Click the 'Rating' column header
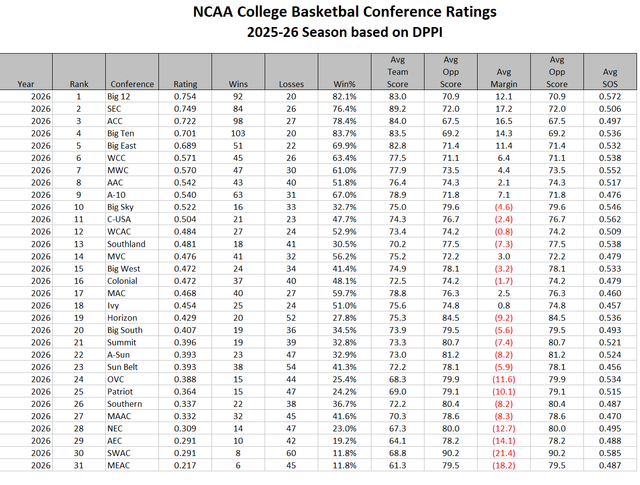Image resolution: width=640 pixels, height=485 pixels. [x=186, y=84]
